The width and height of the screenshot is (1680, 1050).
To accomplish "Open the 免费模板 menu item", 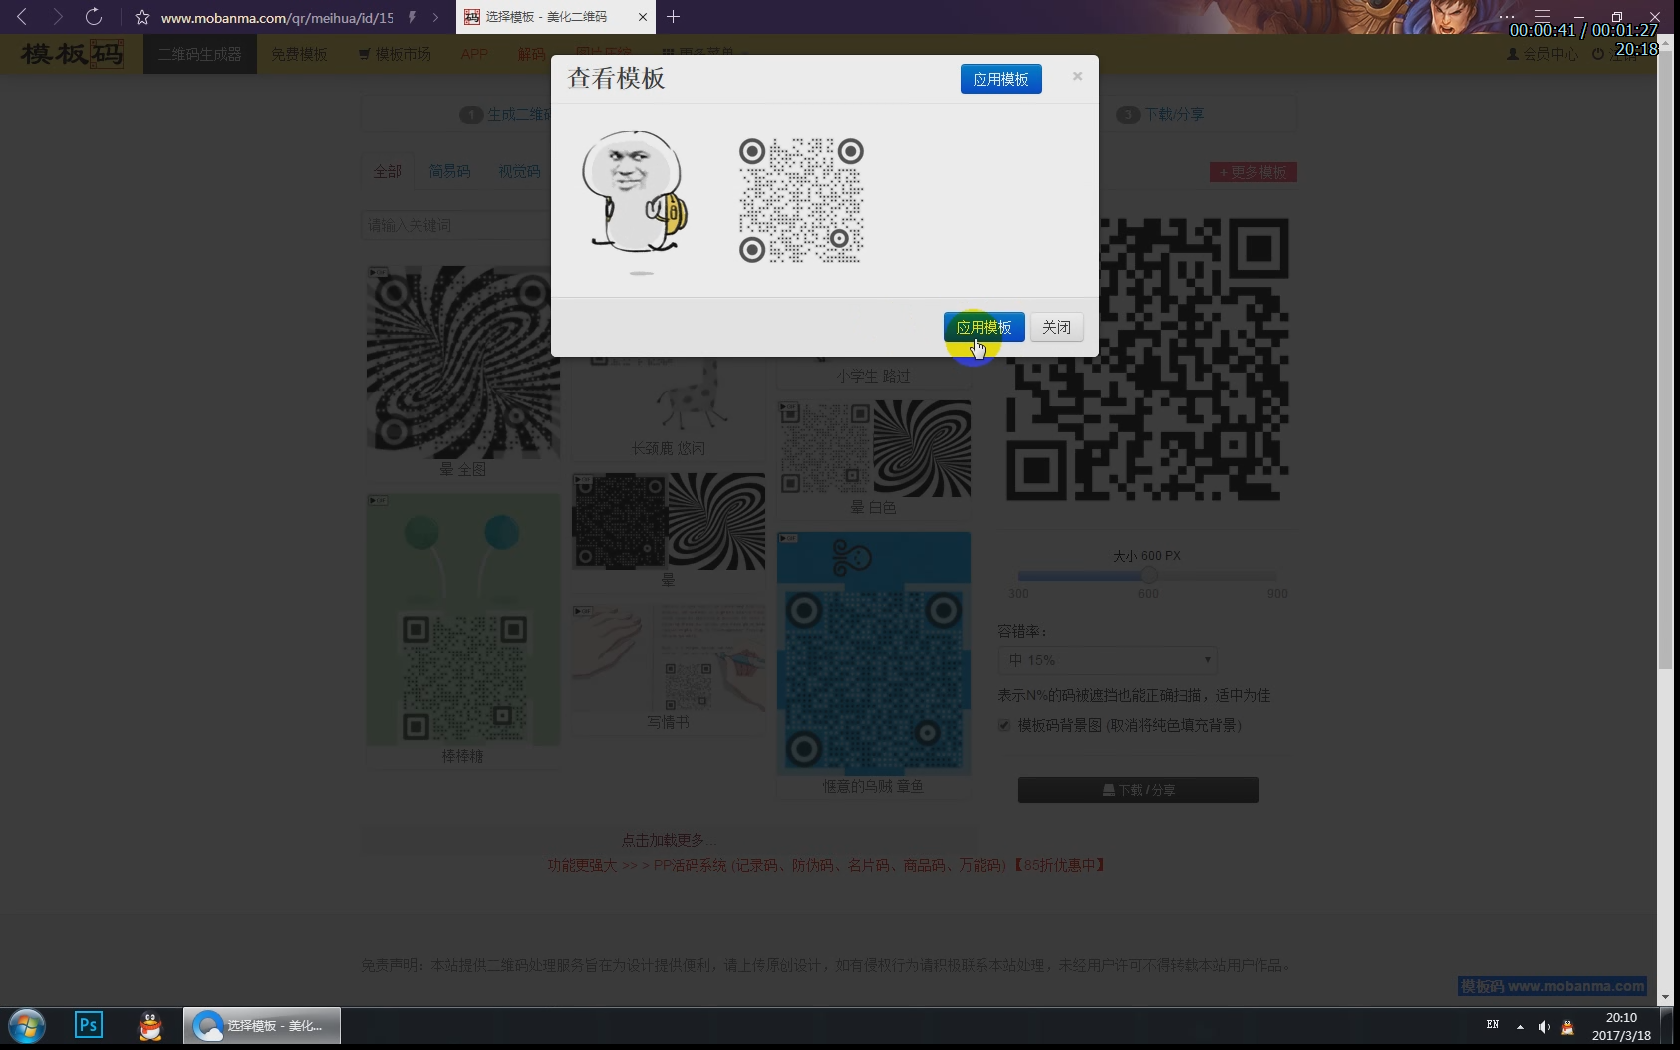I will coord(300,54).
